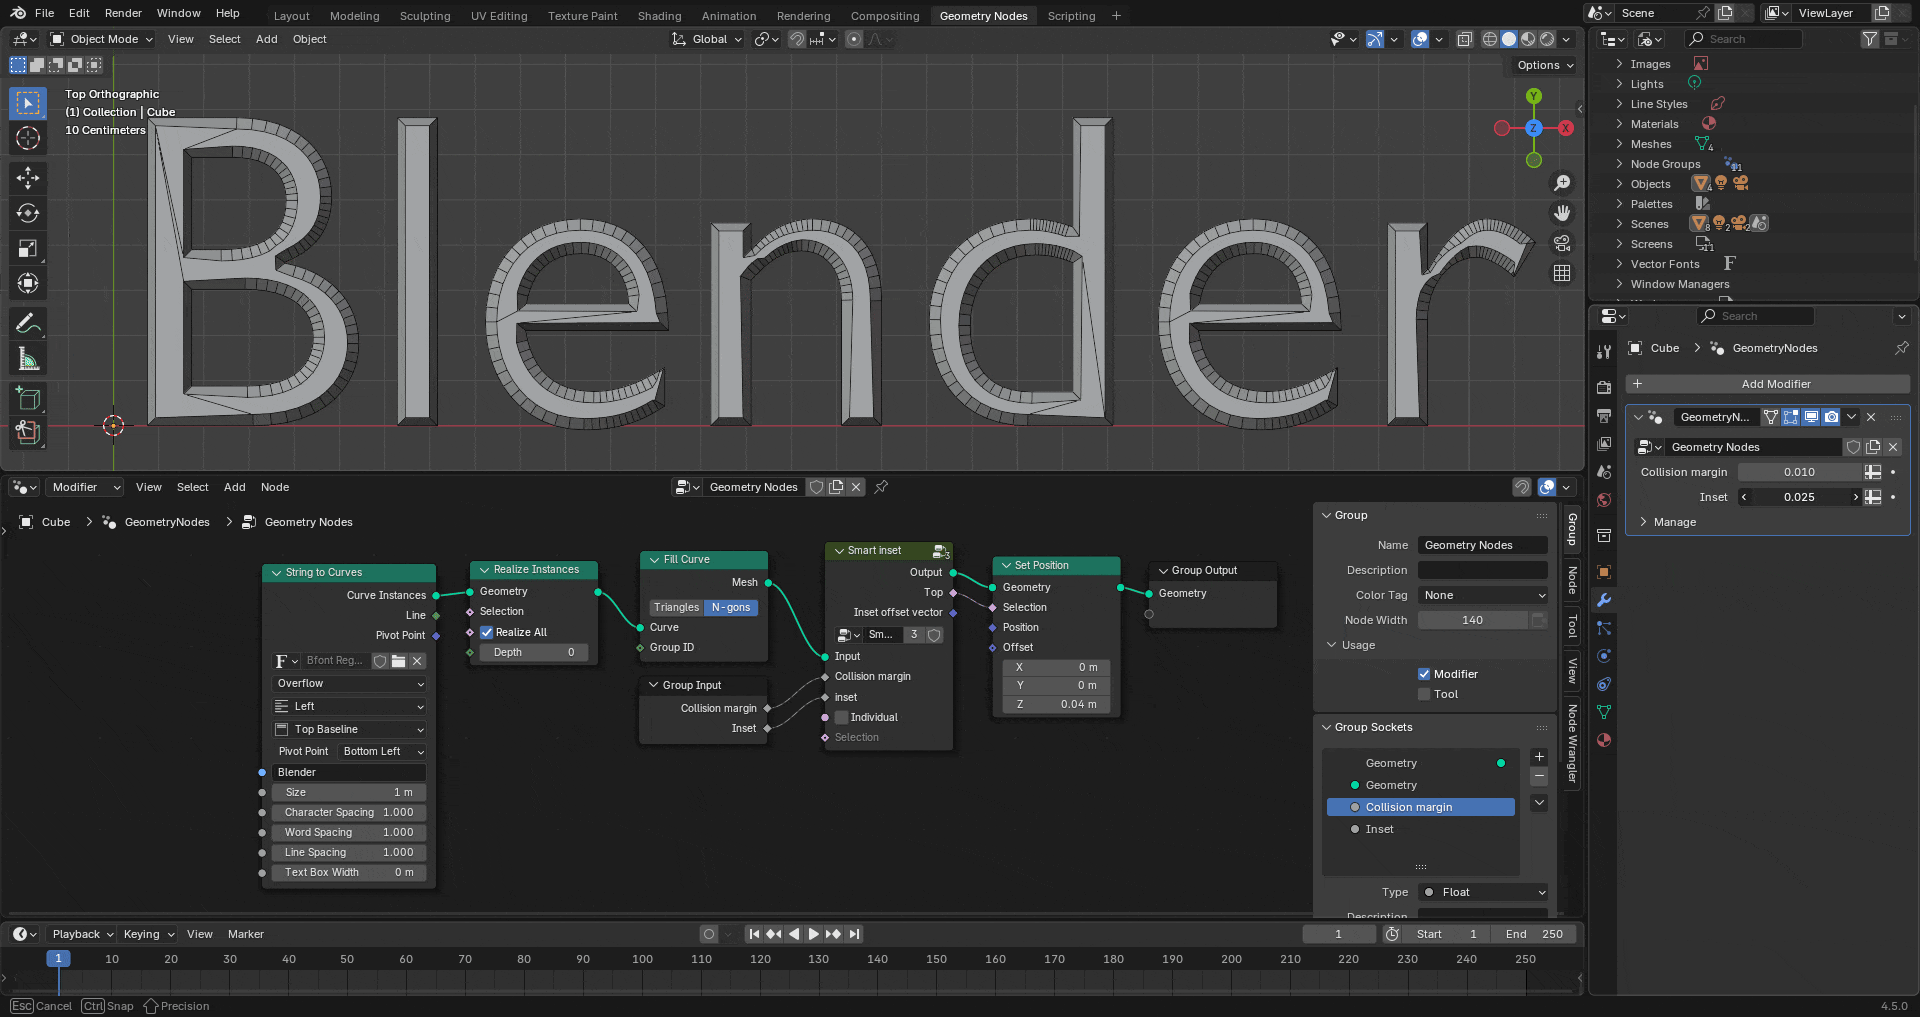The height and width of the screenshot is (1017, 1920).
Task: Add a new group socket with plus
Action: tap(1539, 757)
